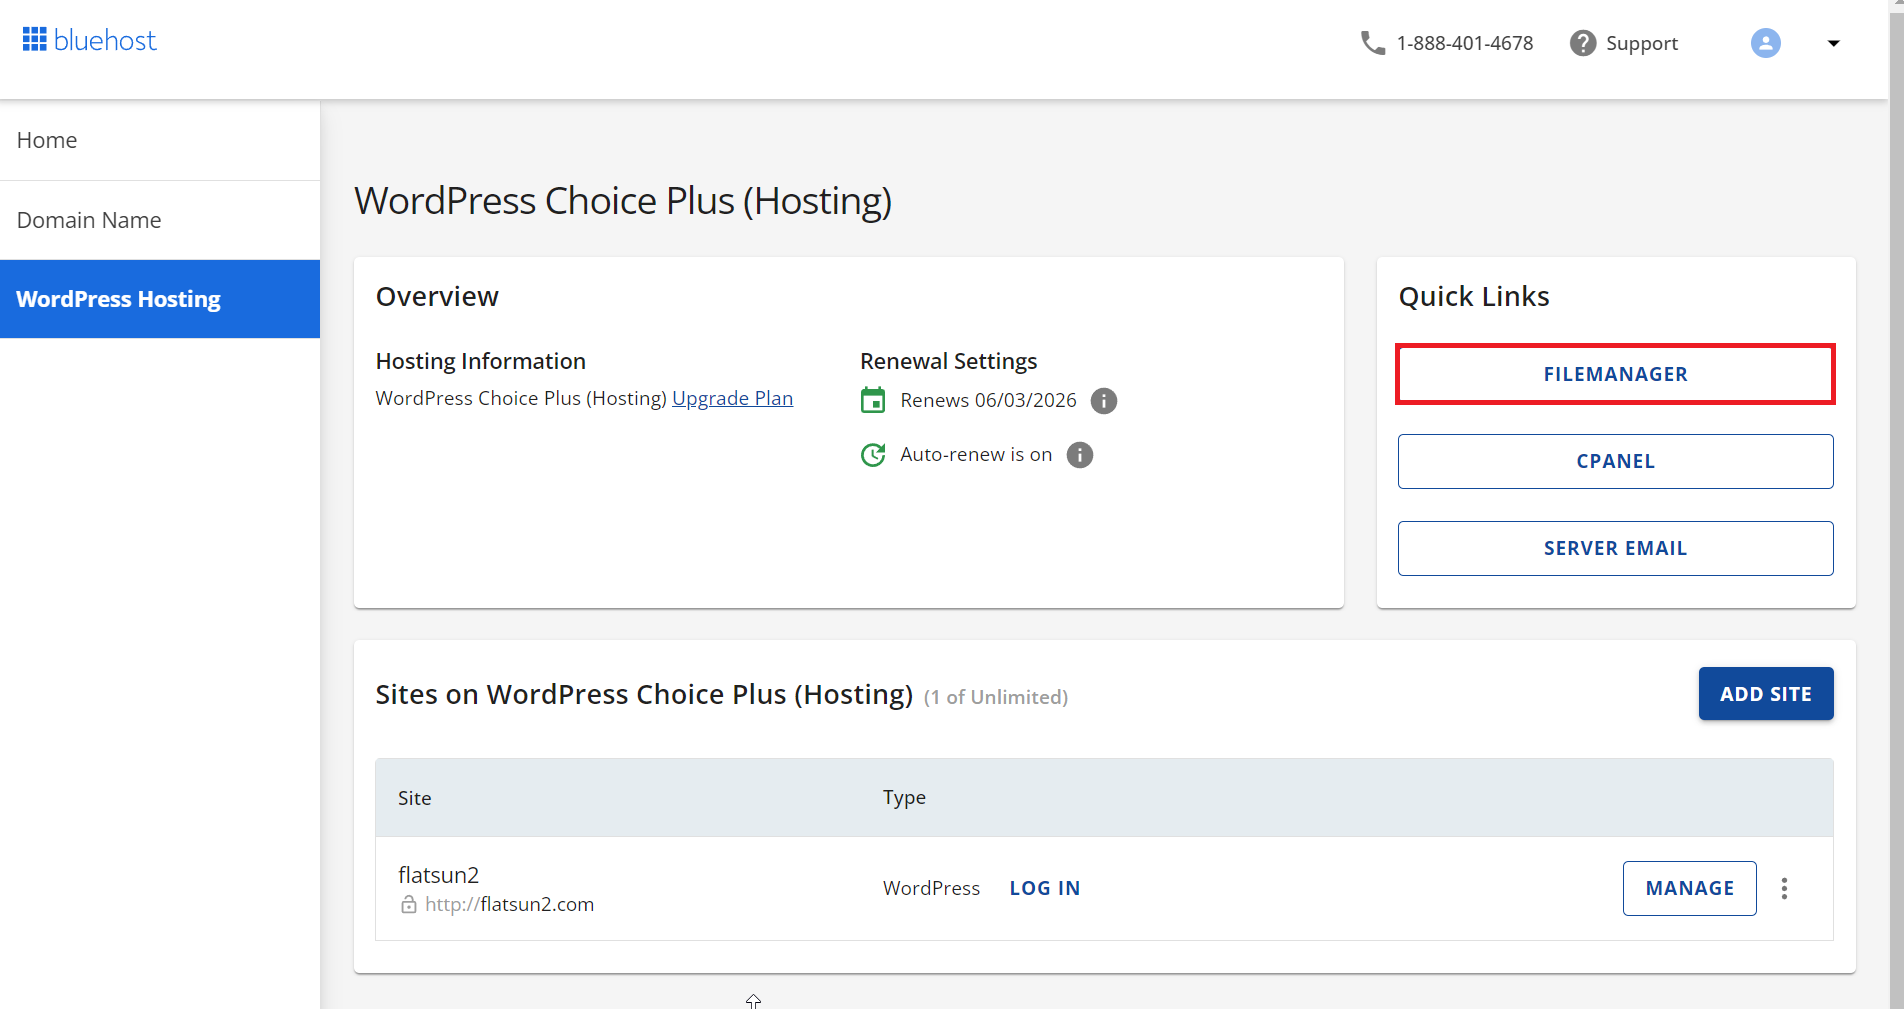Click LOG IN for flatsun2 WordPress
The height and width of the screenshot is (1009, 1904).
tap(1045, 888)
